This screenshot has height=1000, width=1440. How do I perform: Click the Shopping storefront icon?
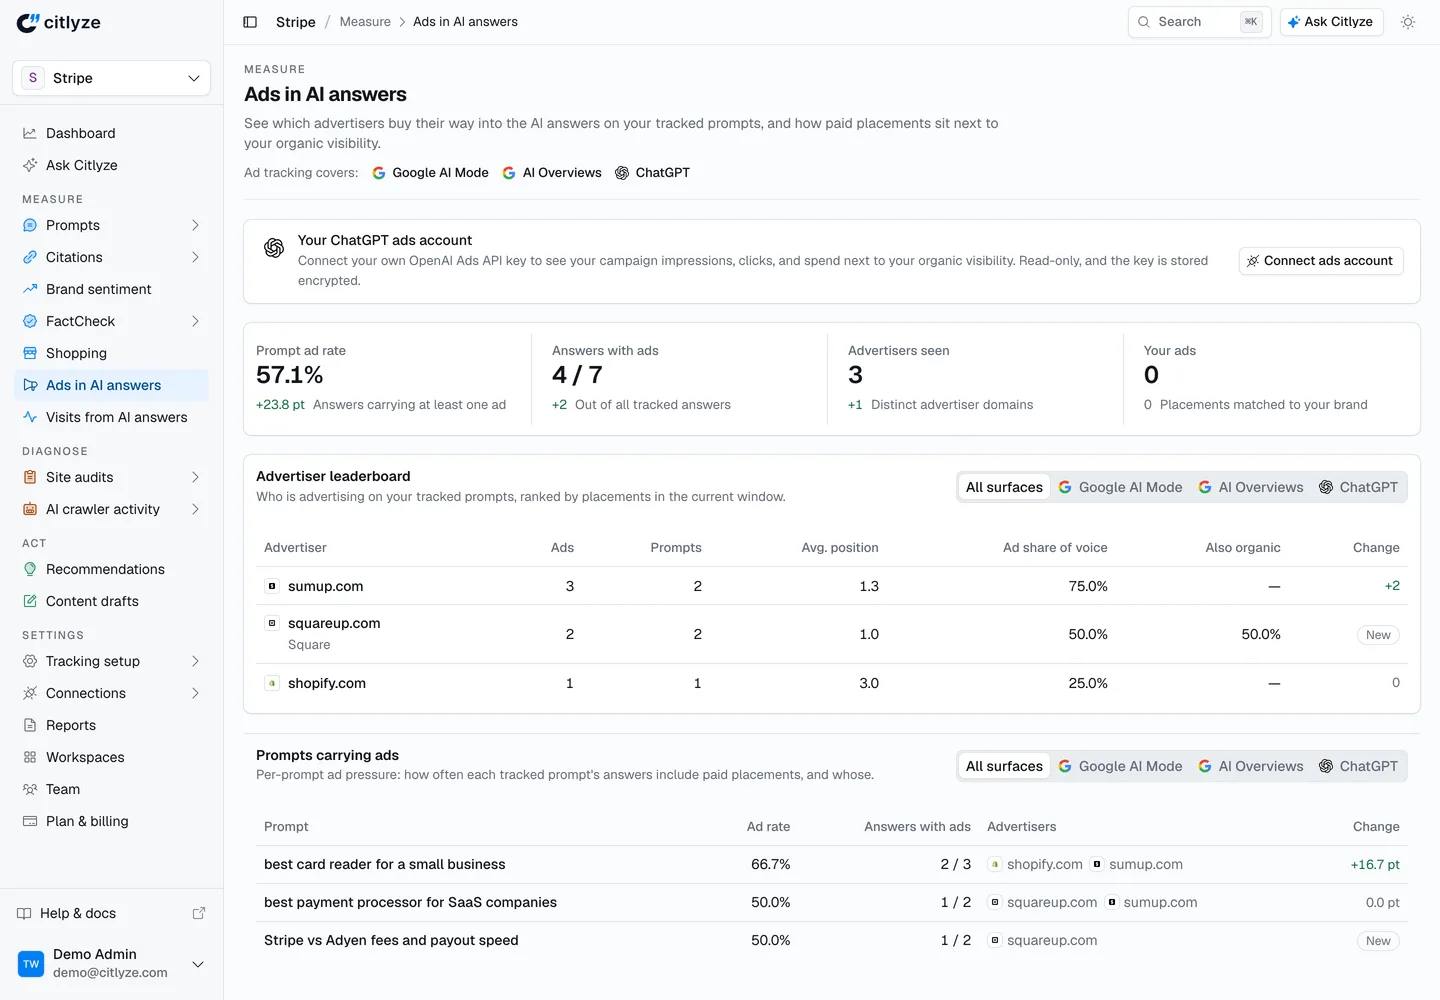[x=30, y=353]
